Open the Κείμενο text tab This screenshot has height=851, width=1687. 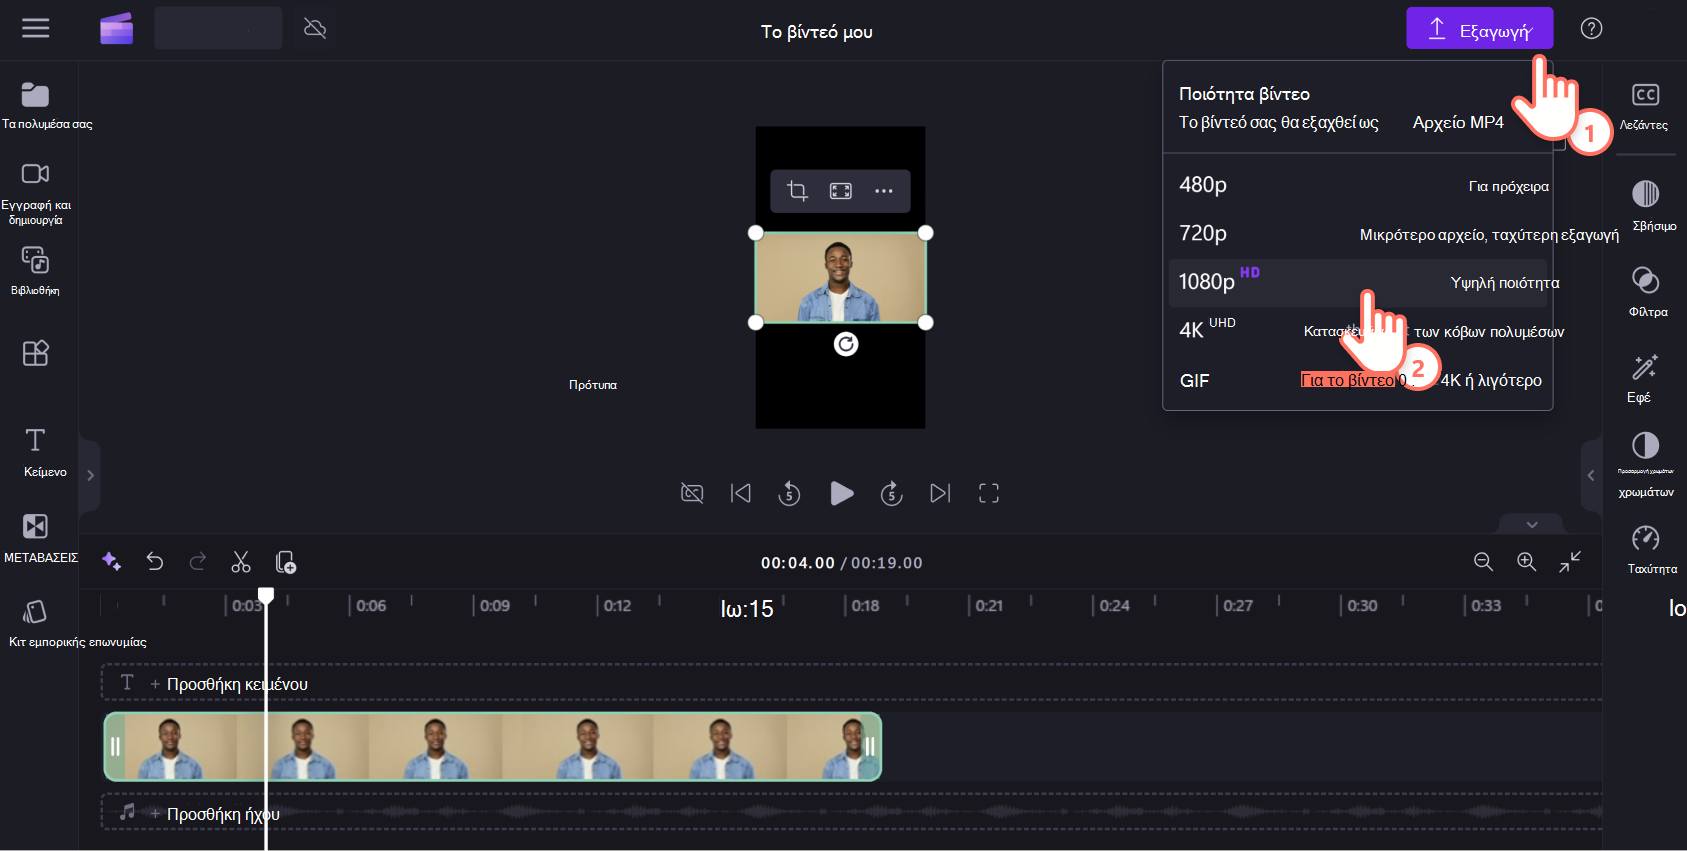(x=37, y=452)
